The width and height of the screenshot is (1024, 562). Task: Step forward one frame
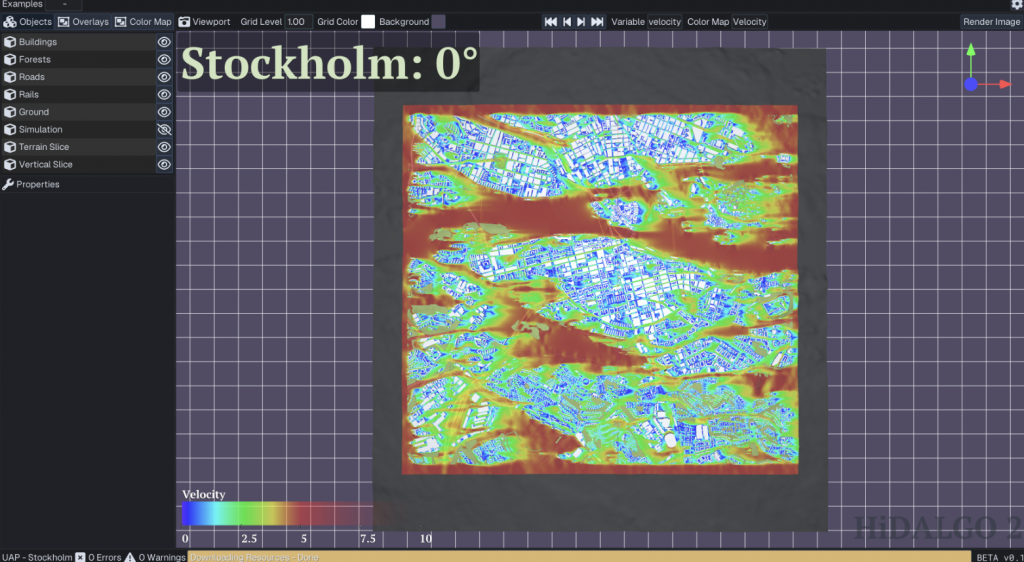[x=581, y=22]
